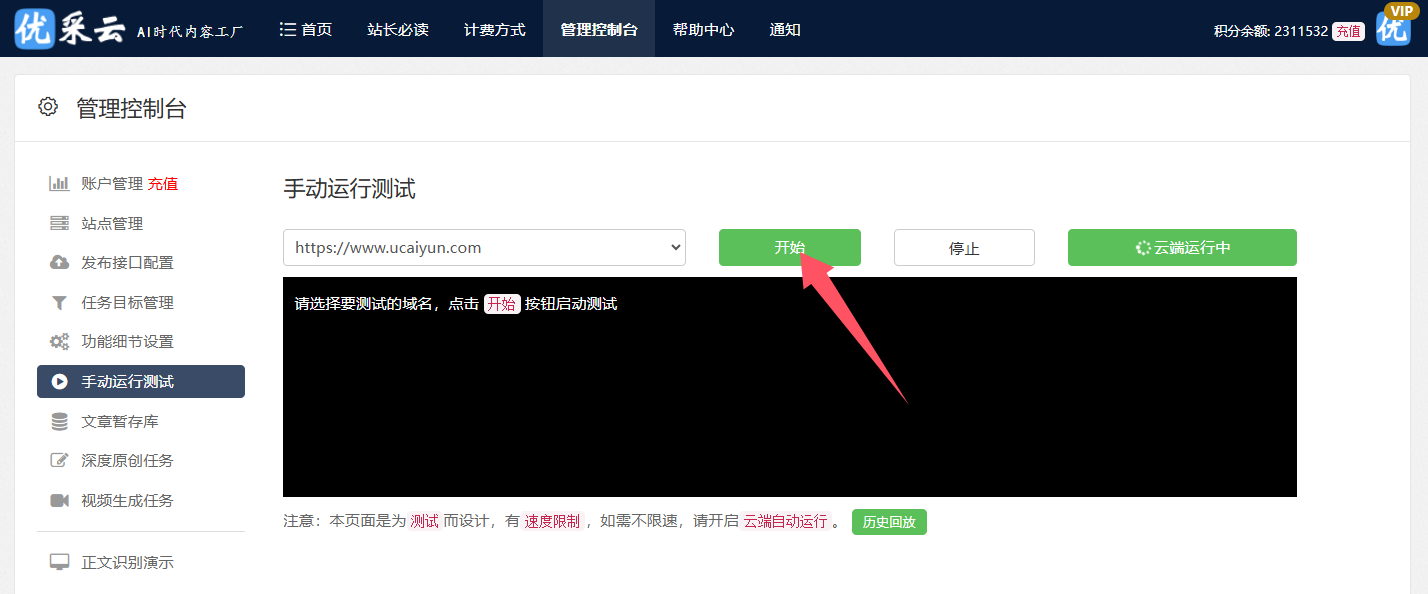Open the 首页 menu in navigation bar
Viewport: 1428px width, 594px height.
pos(305,30)
